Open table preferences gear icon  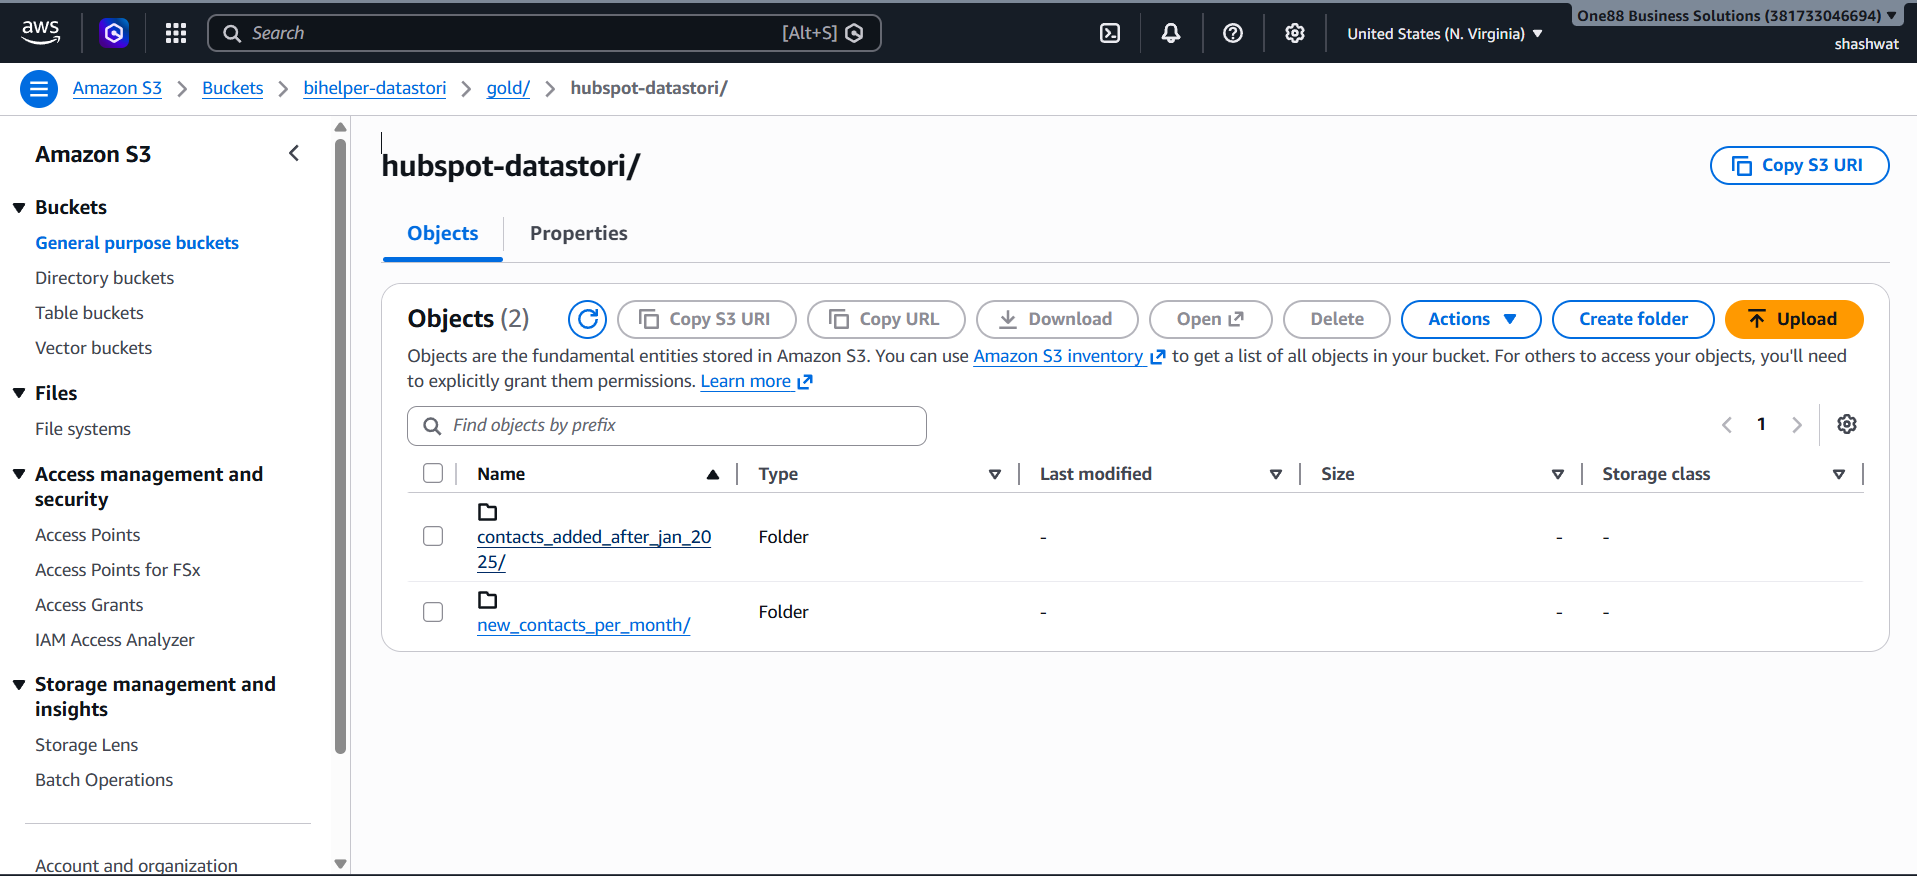(1847, 424)
